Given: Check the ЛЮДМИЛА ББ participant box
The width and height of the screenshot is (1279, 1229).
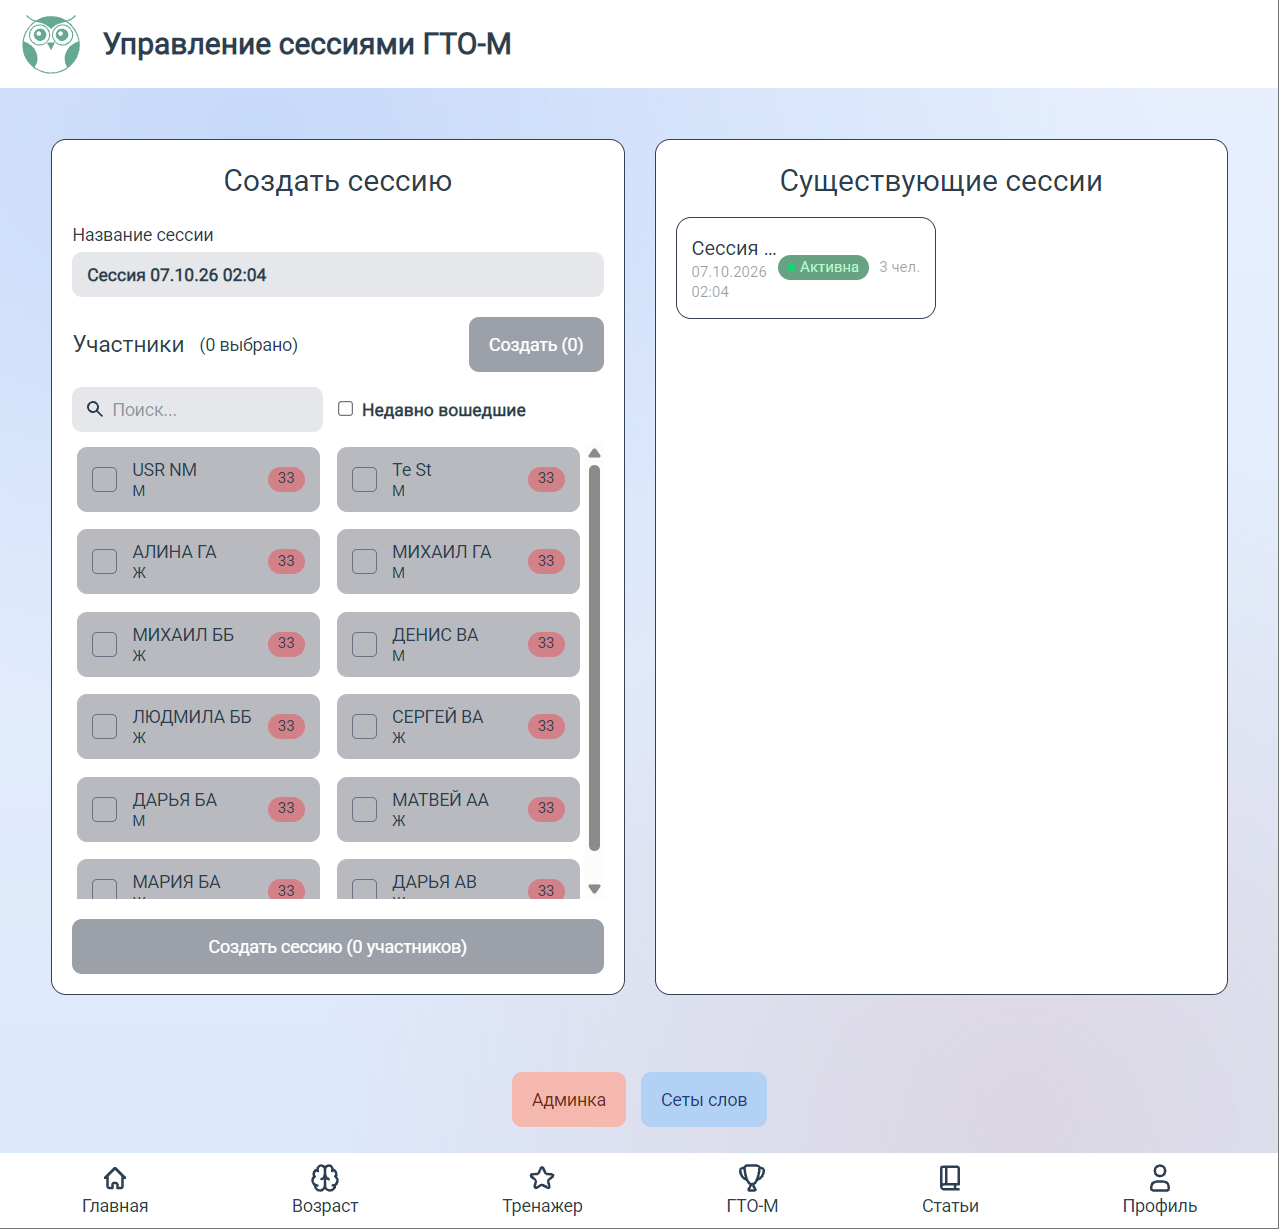Looking at the screenshot, I should (x=105, y=726).
